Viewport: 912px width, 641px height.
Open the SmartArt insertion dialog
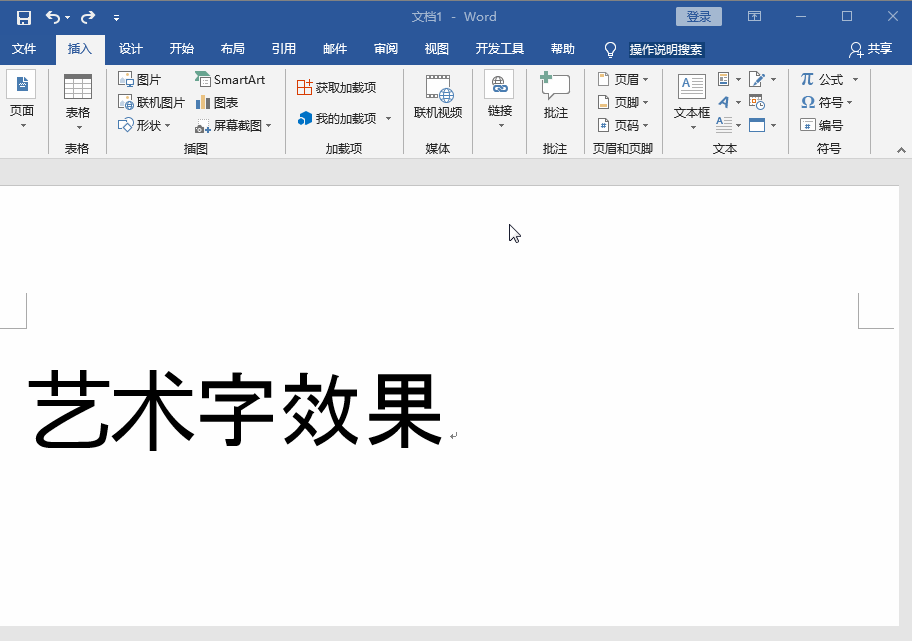(x=231, y=79)
